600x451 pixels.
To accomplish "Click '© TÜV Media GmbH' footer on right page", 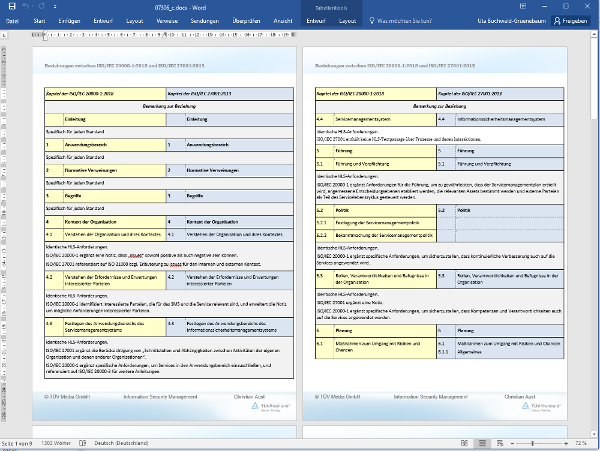I will tap(338, 397).
